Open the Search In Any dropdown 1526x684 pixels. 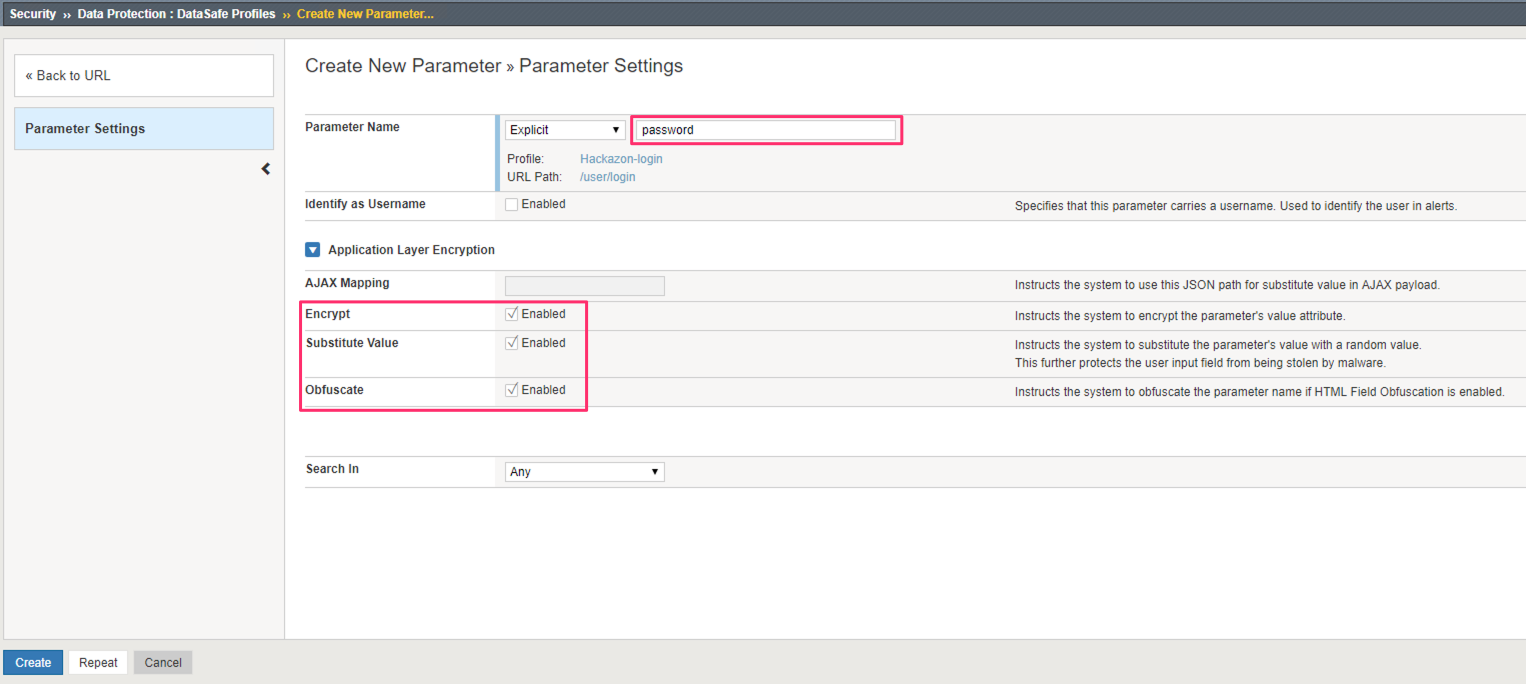(585, 472)
